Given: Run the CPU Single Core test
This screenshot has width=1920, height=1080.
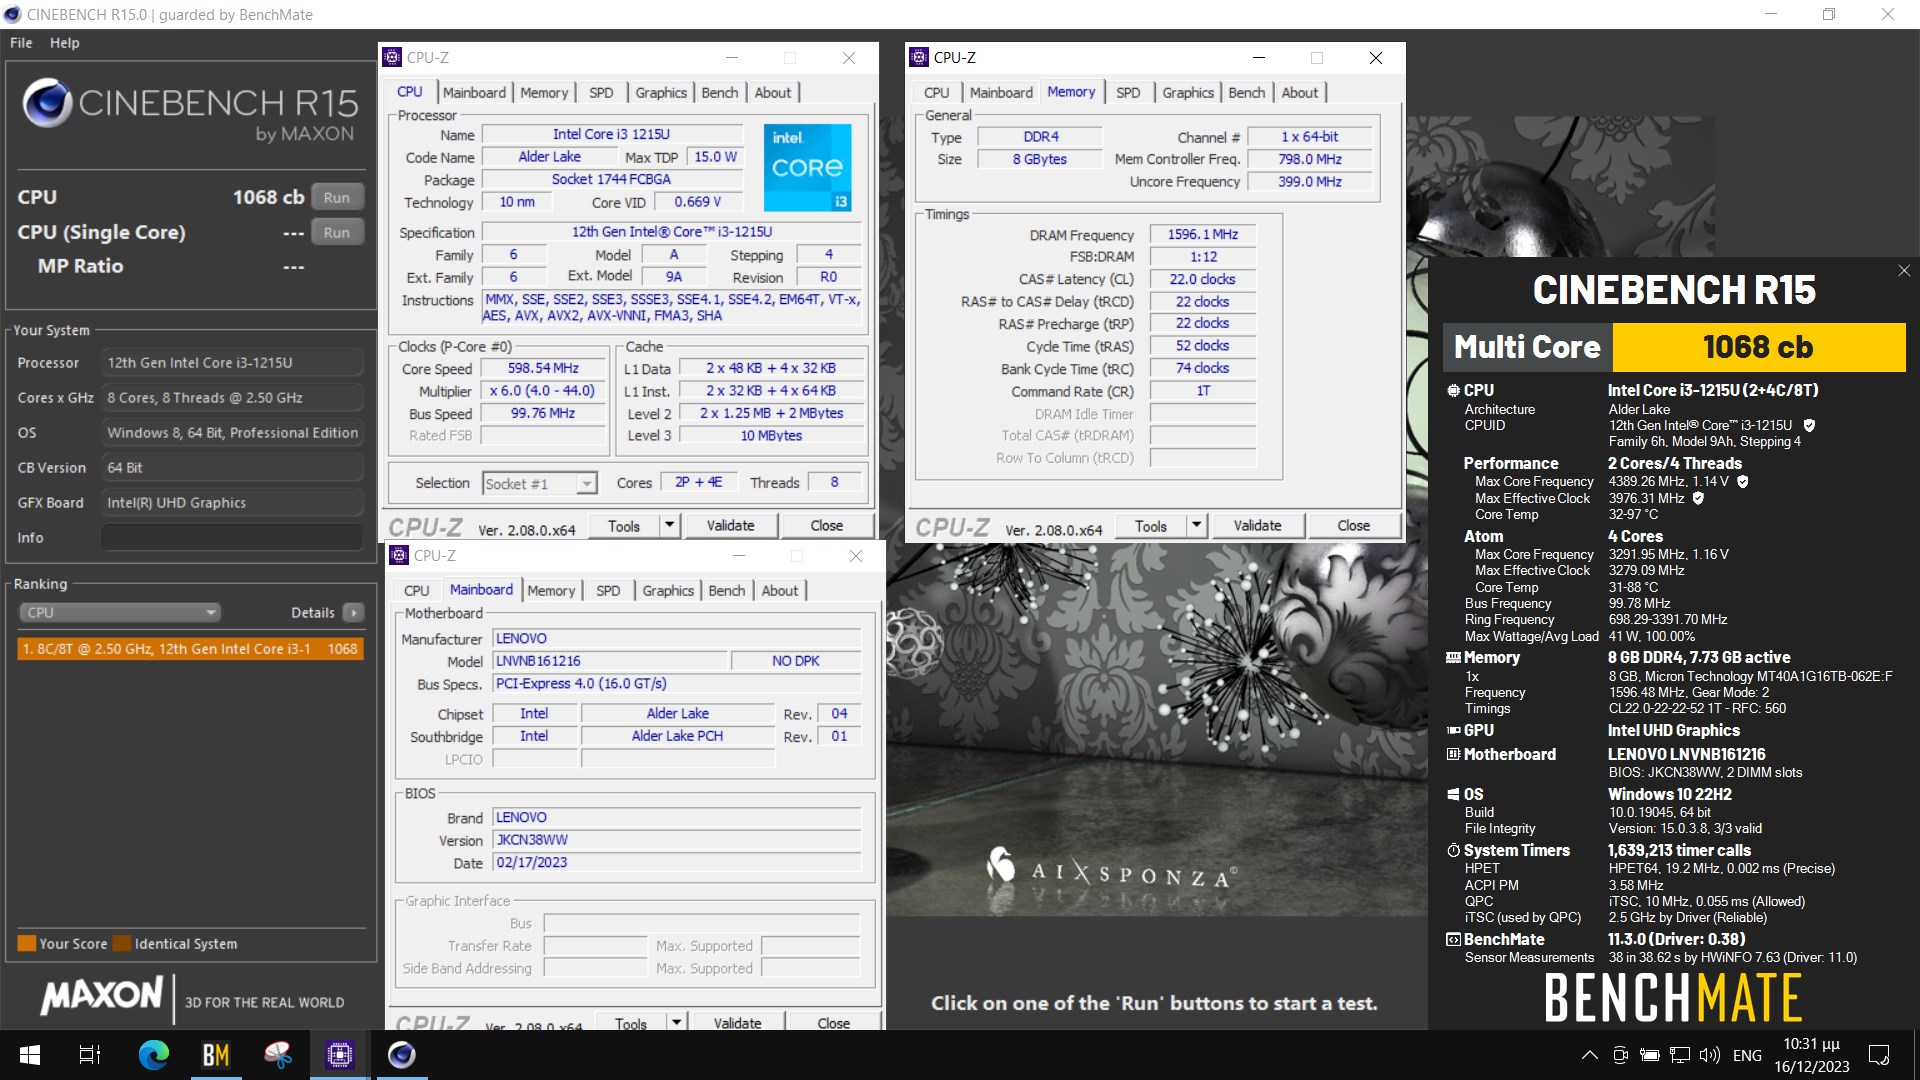Looking at the screenshot, I should coord(337,232).
